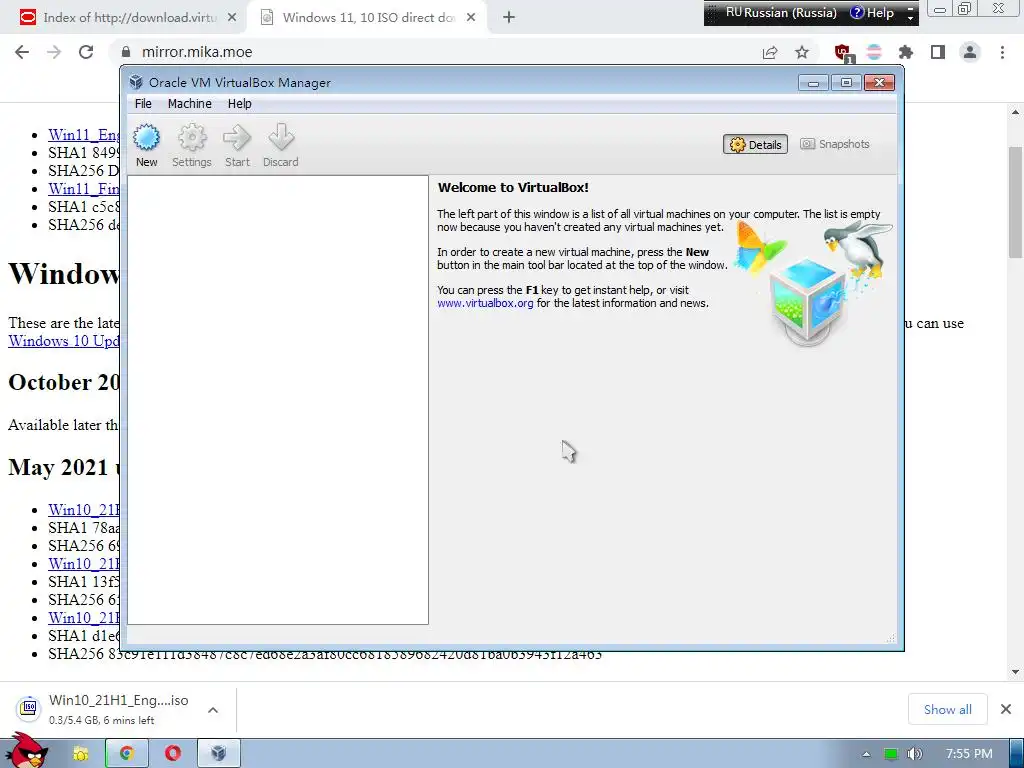Click the Start arrow toolbar icon

pos(237,146)
